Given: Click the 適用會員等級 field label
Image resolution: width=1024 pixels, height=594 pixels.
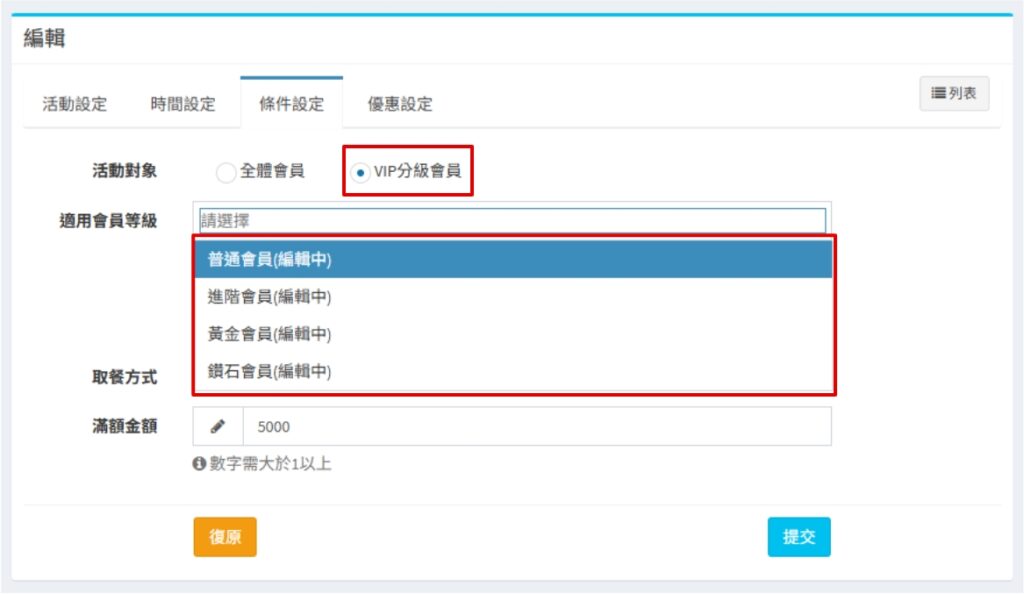Looking at the screenshot, I should tap(108, 221).
